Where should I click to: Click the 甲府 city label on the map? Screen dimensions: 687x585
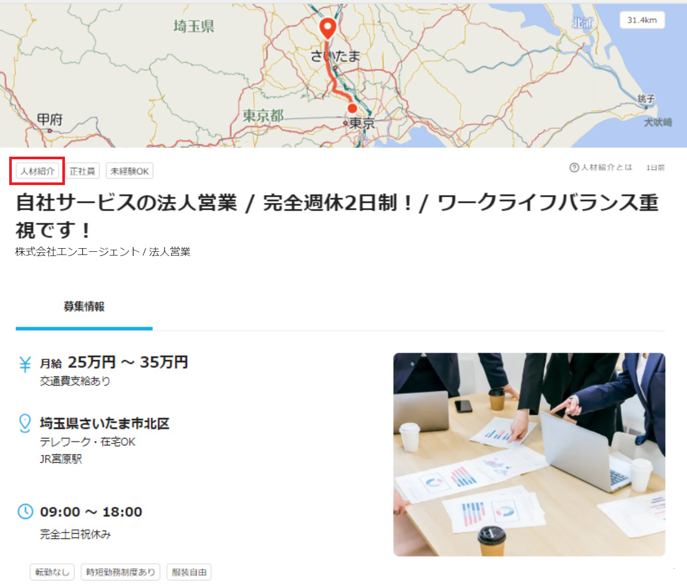(50, 119)
